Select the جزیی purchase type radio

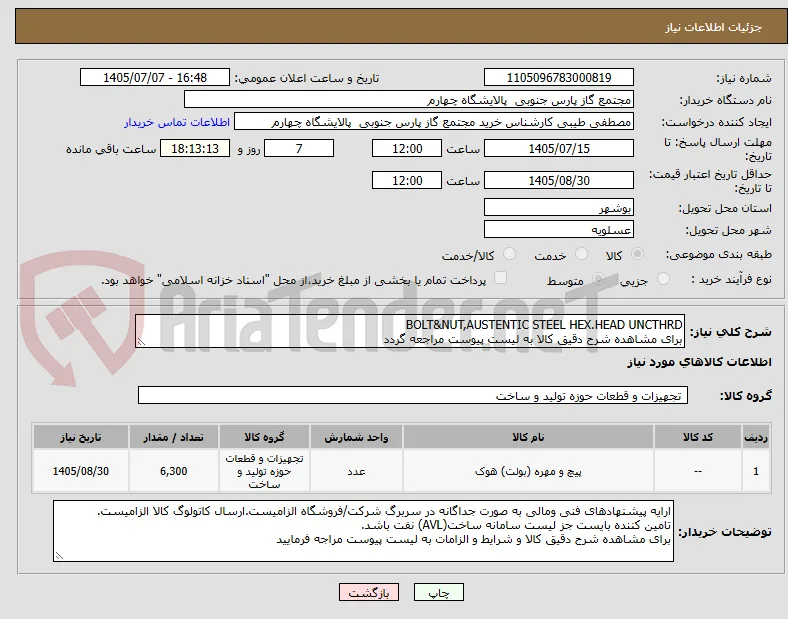pyautogui.click(x=663, y=279)
